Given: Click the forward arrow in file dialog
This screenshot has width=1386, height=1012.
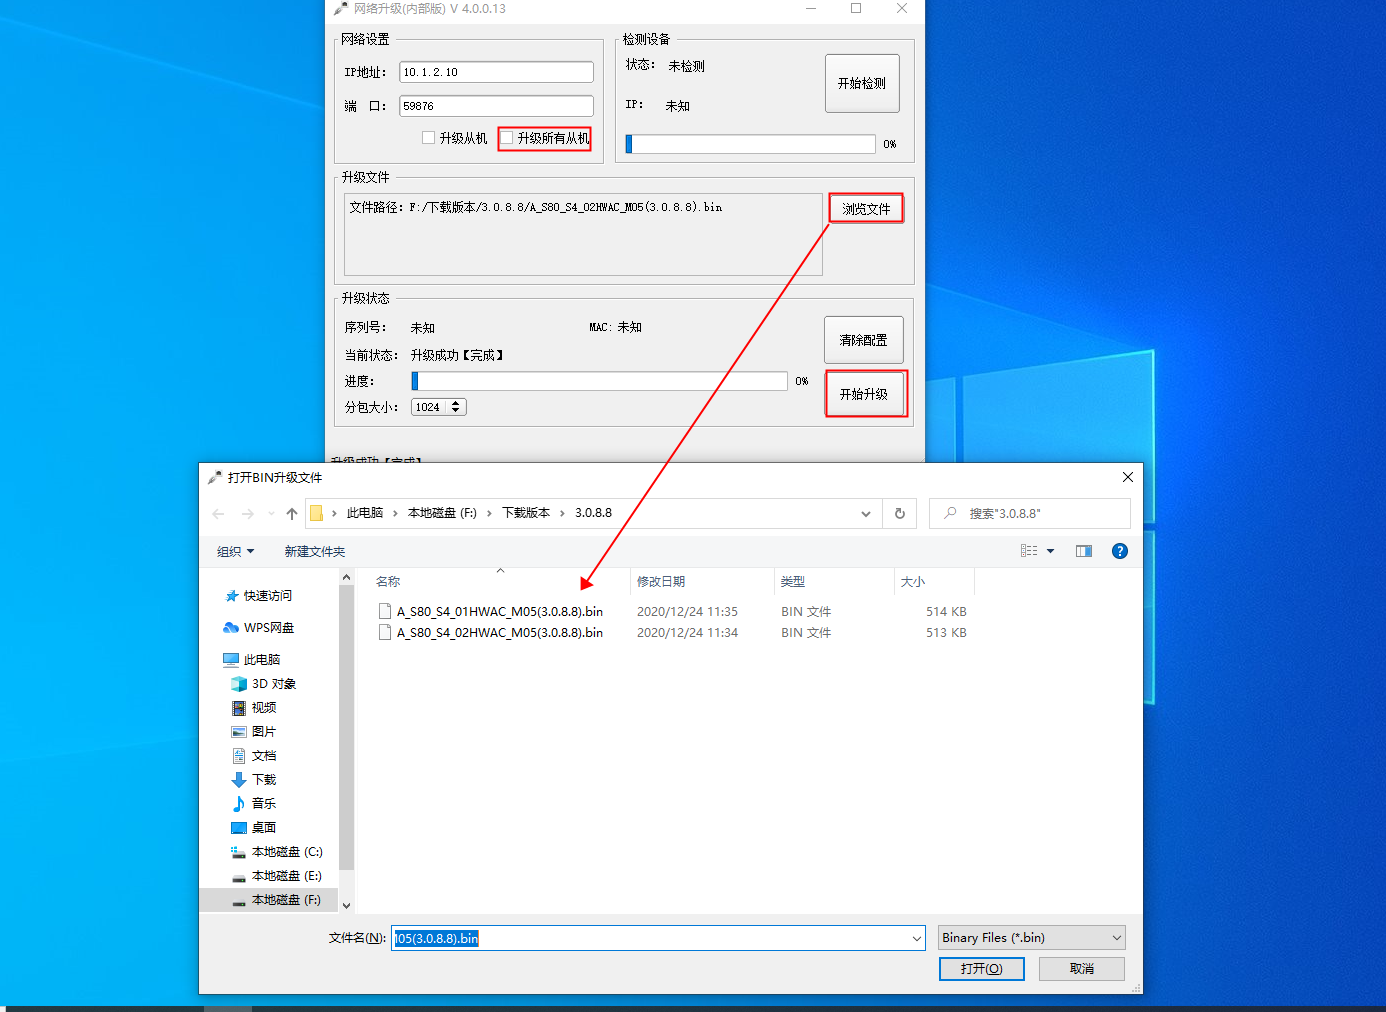Looking at the screenshot, I should pos(248,514).
